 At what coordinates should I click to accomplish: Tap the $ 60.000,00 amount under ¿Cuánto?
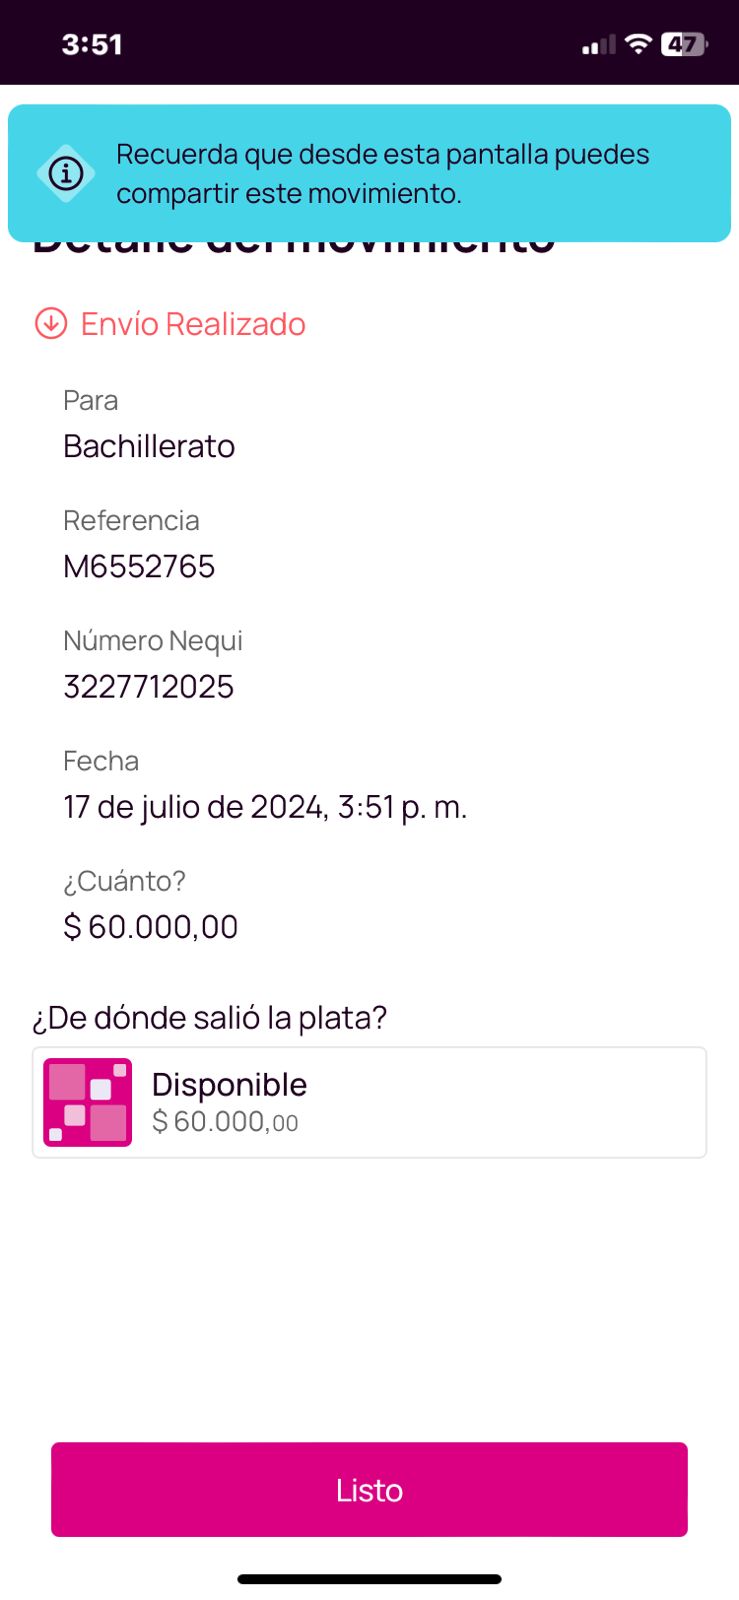click(x=151, y=926)
